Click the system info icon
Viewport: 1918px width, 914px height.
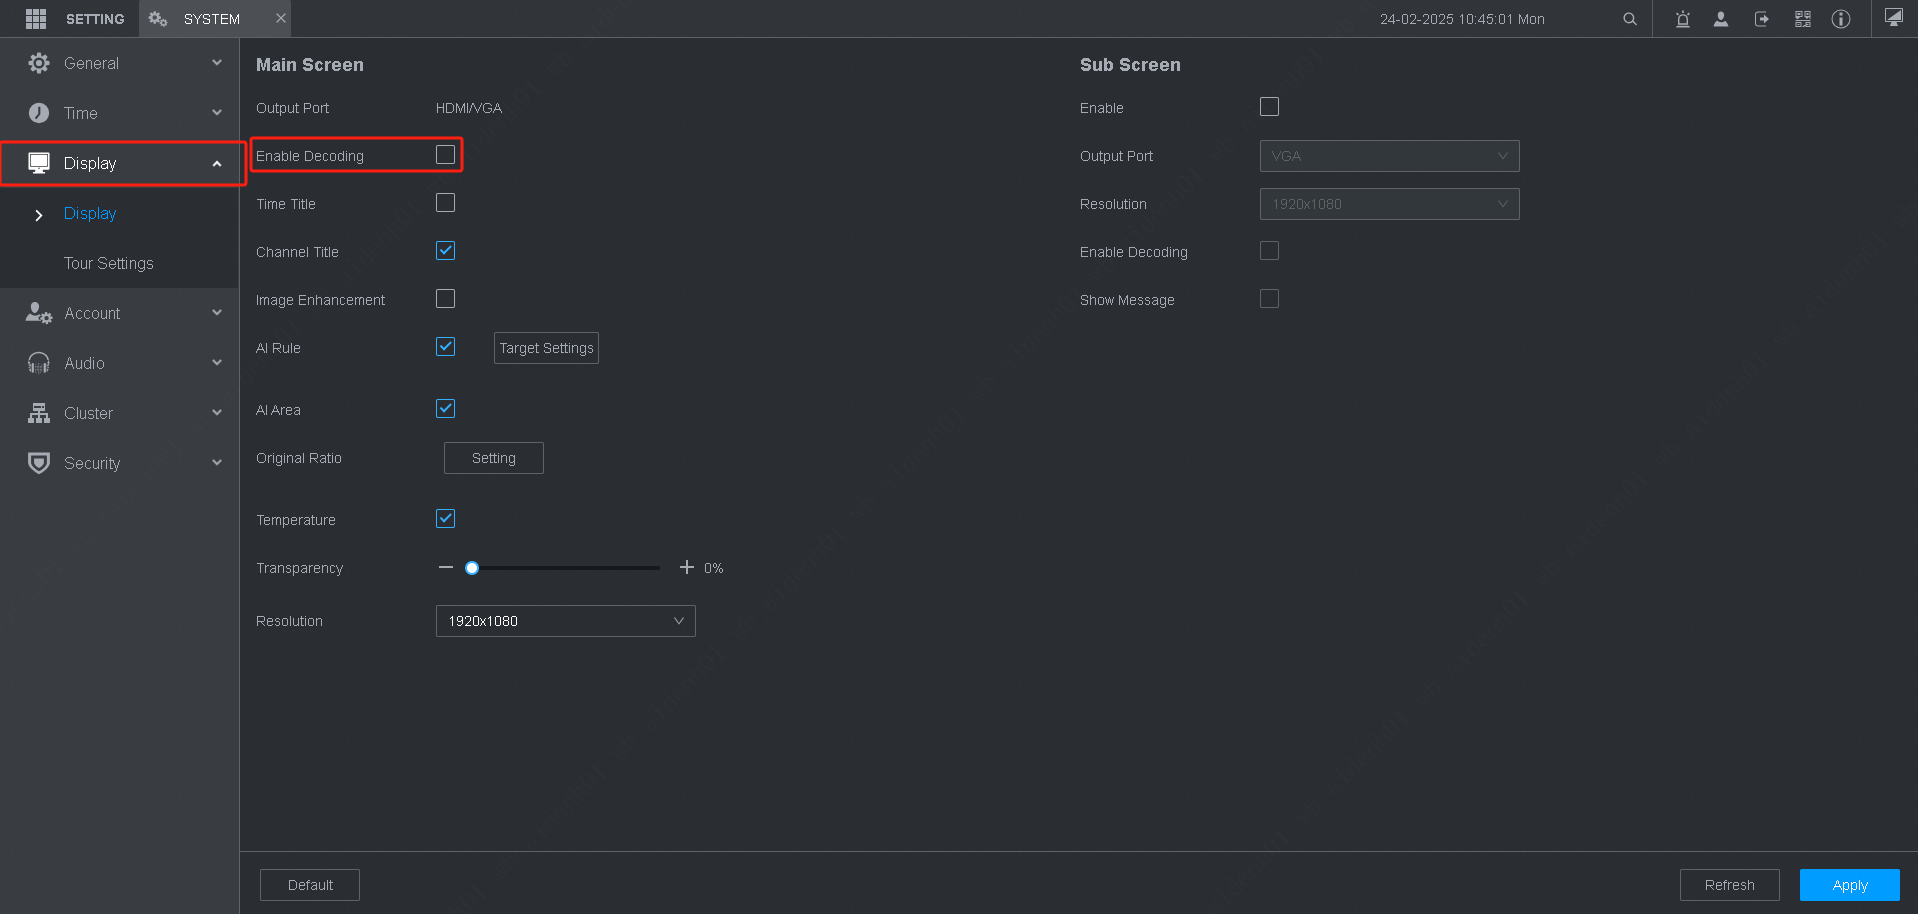1841,19
